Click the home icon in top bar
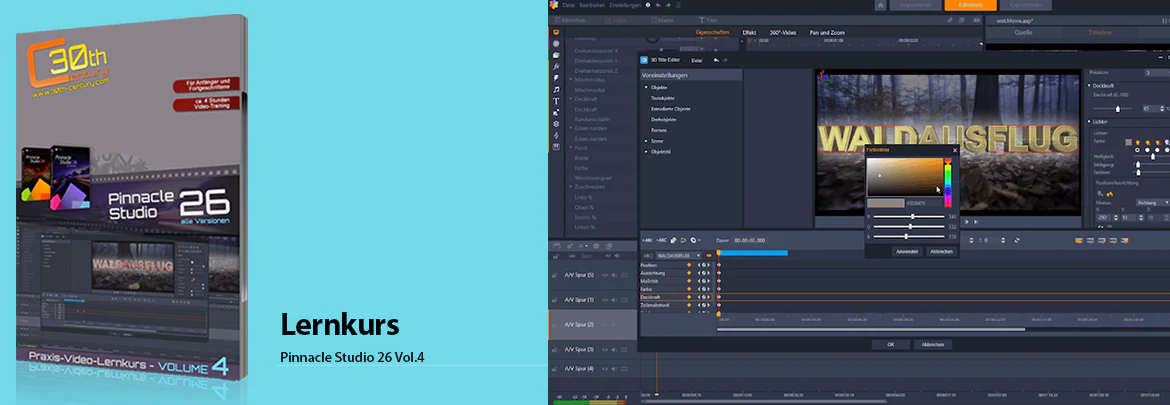This screenshot has width=1170, height=405. (x=880, y=5)
